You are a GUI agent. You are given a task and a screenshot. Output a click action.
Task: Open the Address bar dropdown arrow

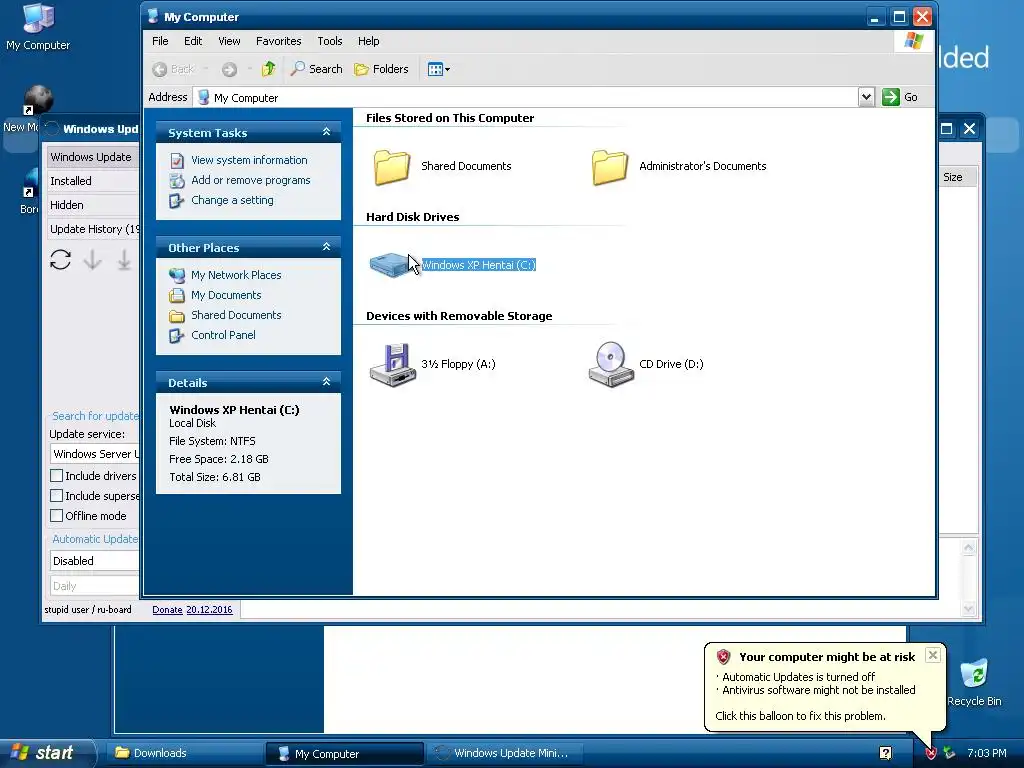coord(866,97)
